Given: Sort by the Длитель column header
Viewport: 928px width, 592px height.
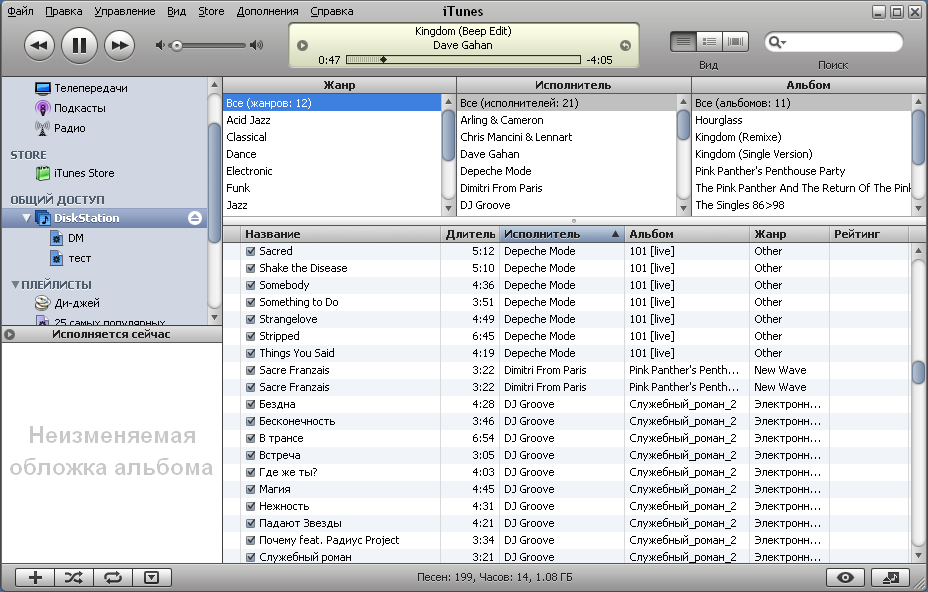Looking at the screenshot, I should [471, 234].
